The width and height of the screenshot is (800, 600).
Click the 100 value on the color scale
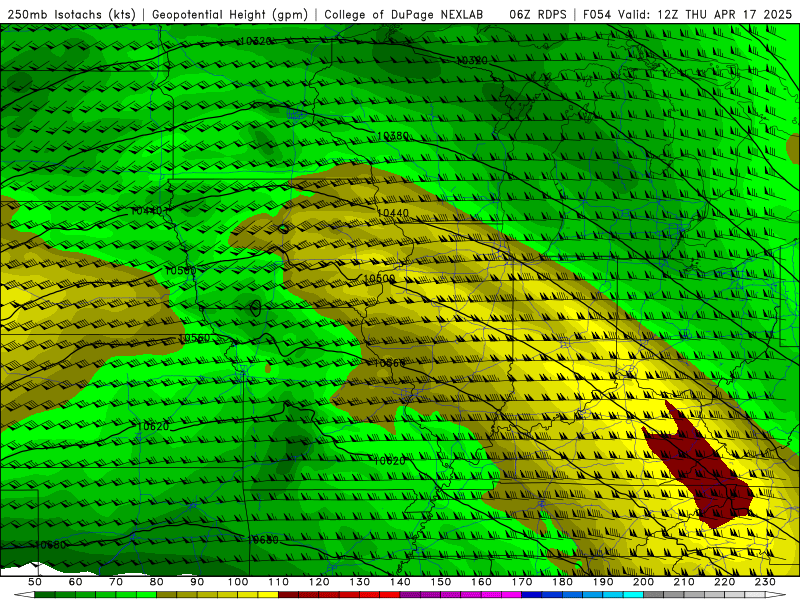(238, 582)
